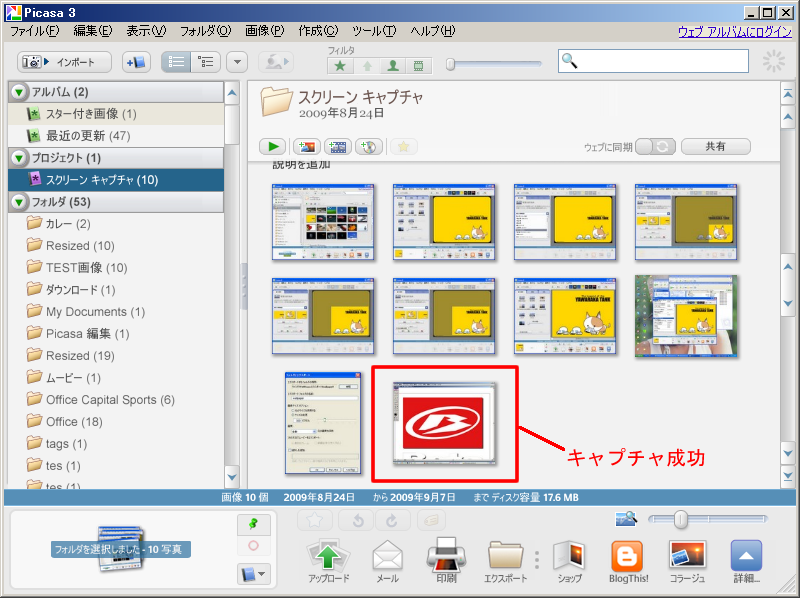The width and height of the screenshot is (800, 598).
Task: Click the folder list scroll-down arrow
Action: coord(232,478)
